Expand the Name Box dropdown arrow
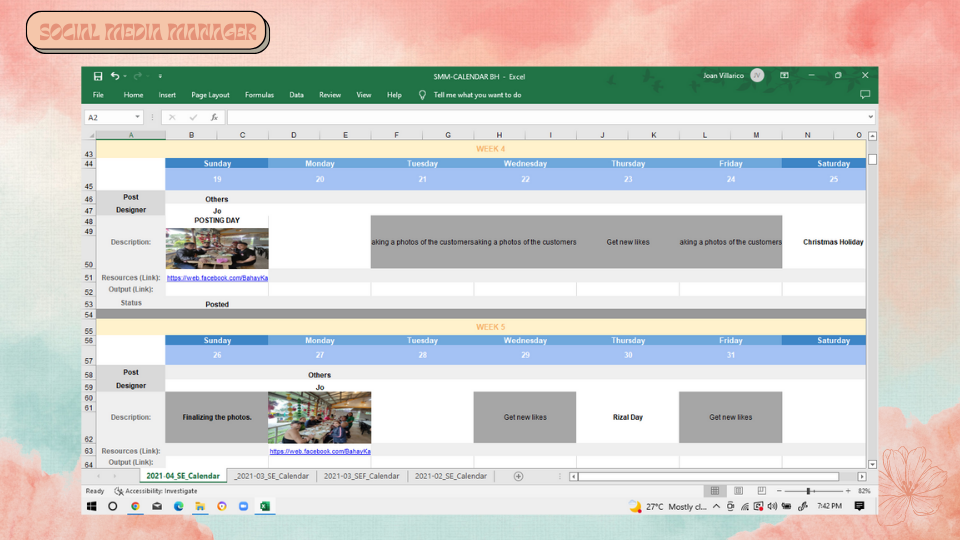Screen dimensions: 960x540 137,117
